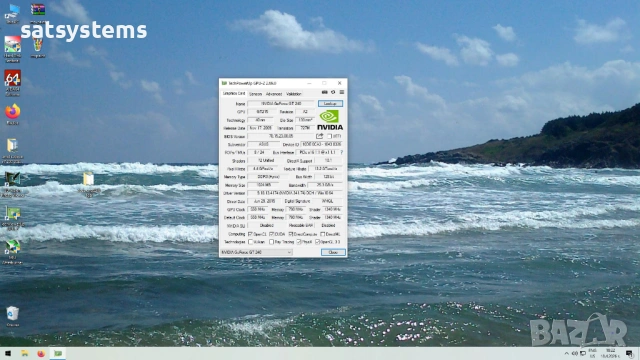Screen dimensions: 640x360
Task: Toggle the OpenGL checkbox
Action: [x=318, y=242]
